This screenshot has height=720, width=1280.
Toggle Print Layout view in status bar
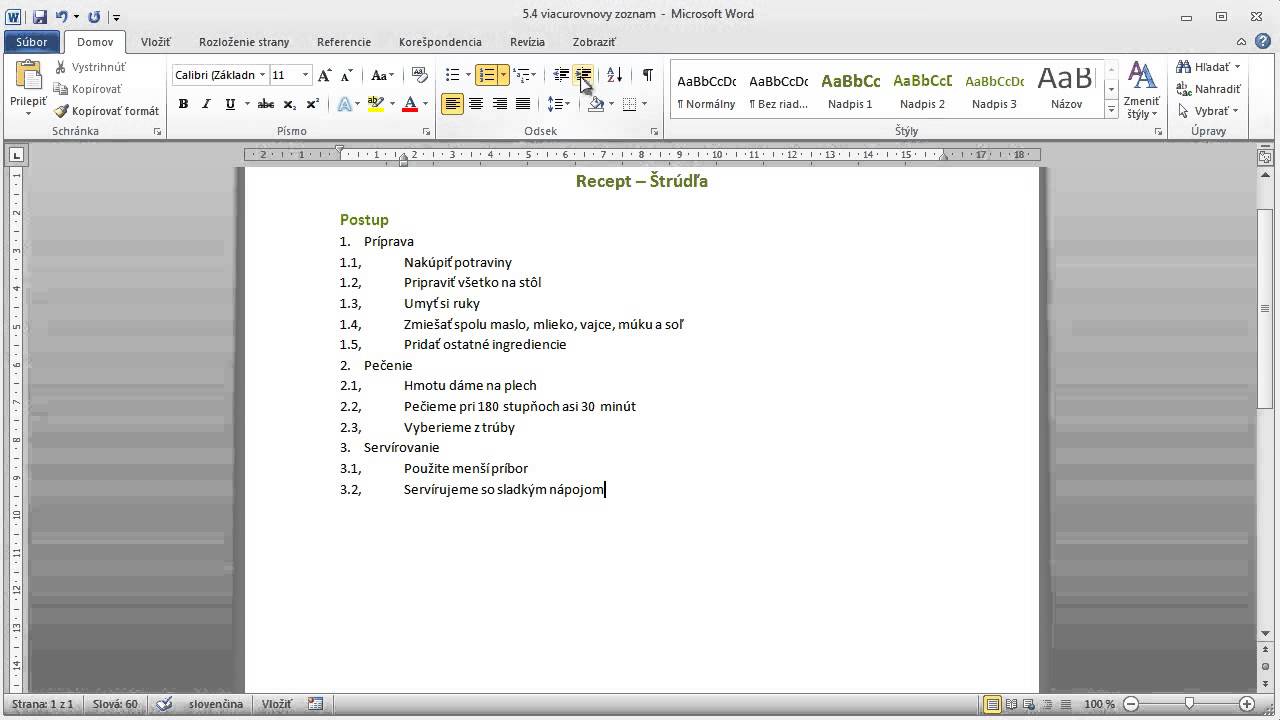click(993, 704)
